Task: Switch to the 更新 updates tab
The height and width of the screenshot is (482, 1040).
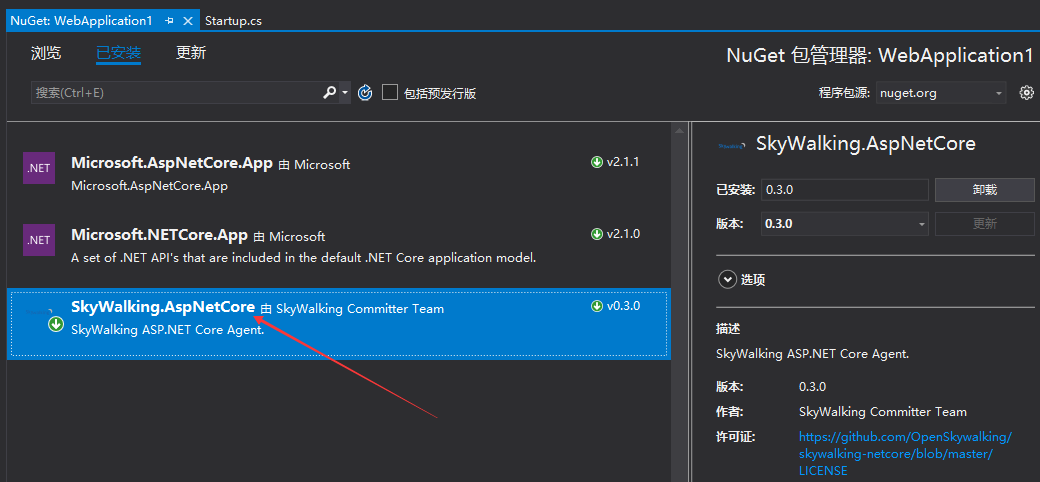Action: coord(191,53)
